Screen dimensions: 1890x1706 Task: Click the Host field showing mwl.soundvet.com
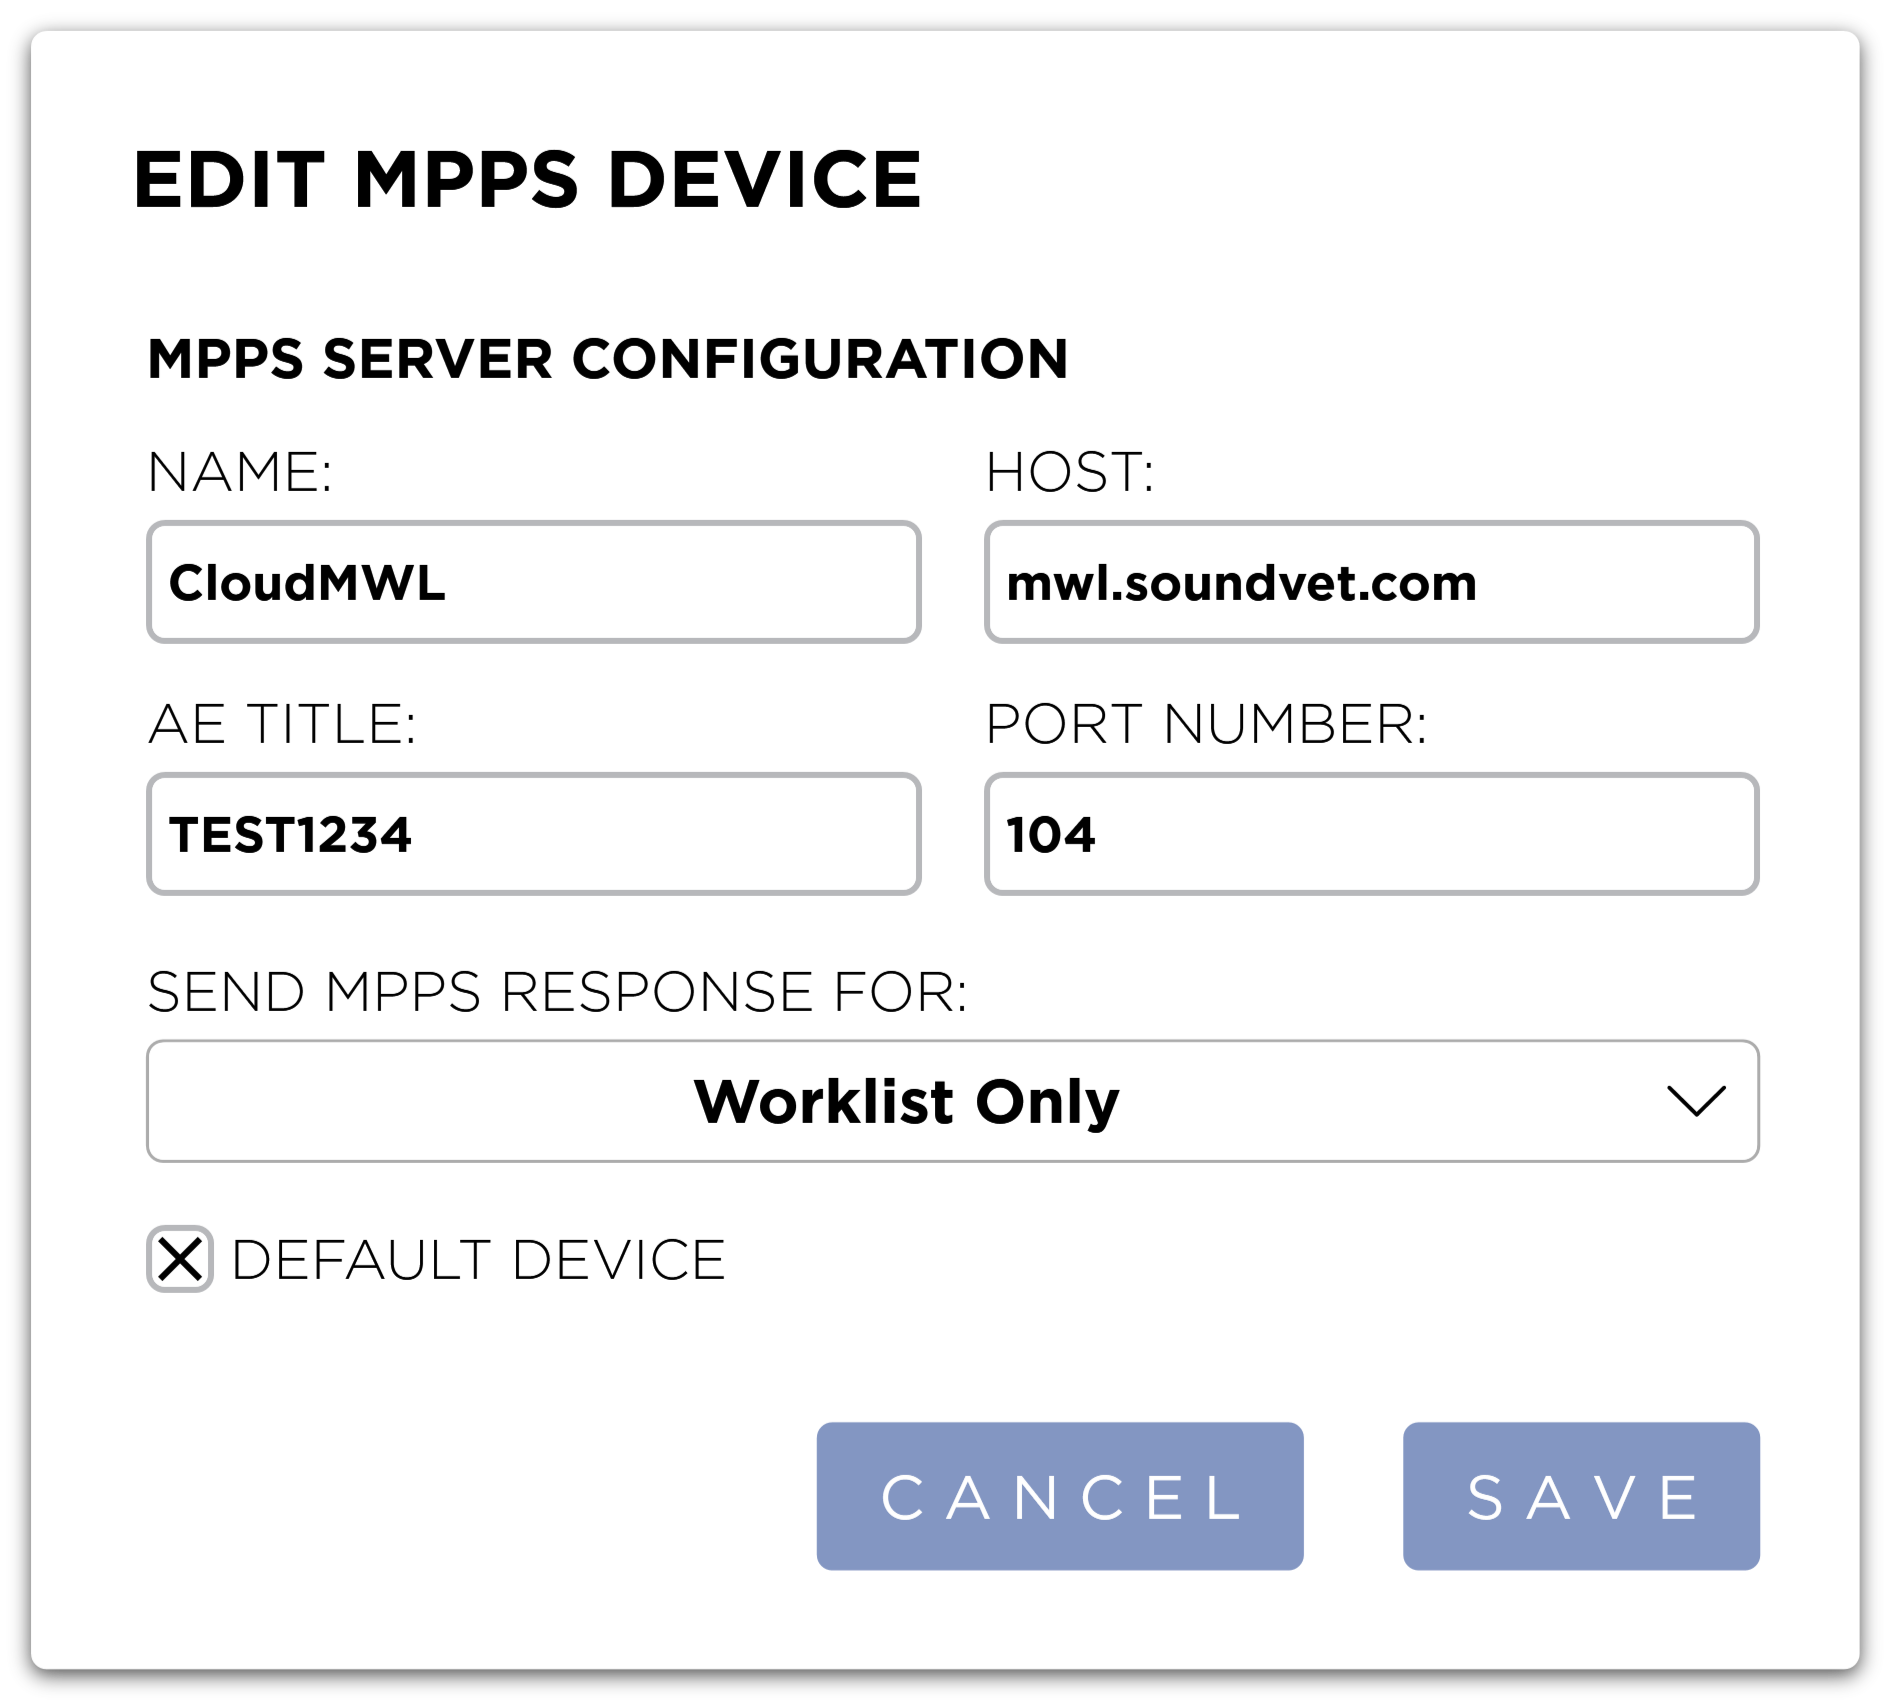coord(1370,582)
